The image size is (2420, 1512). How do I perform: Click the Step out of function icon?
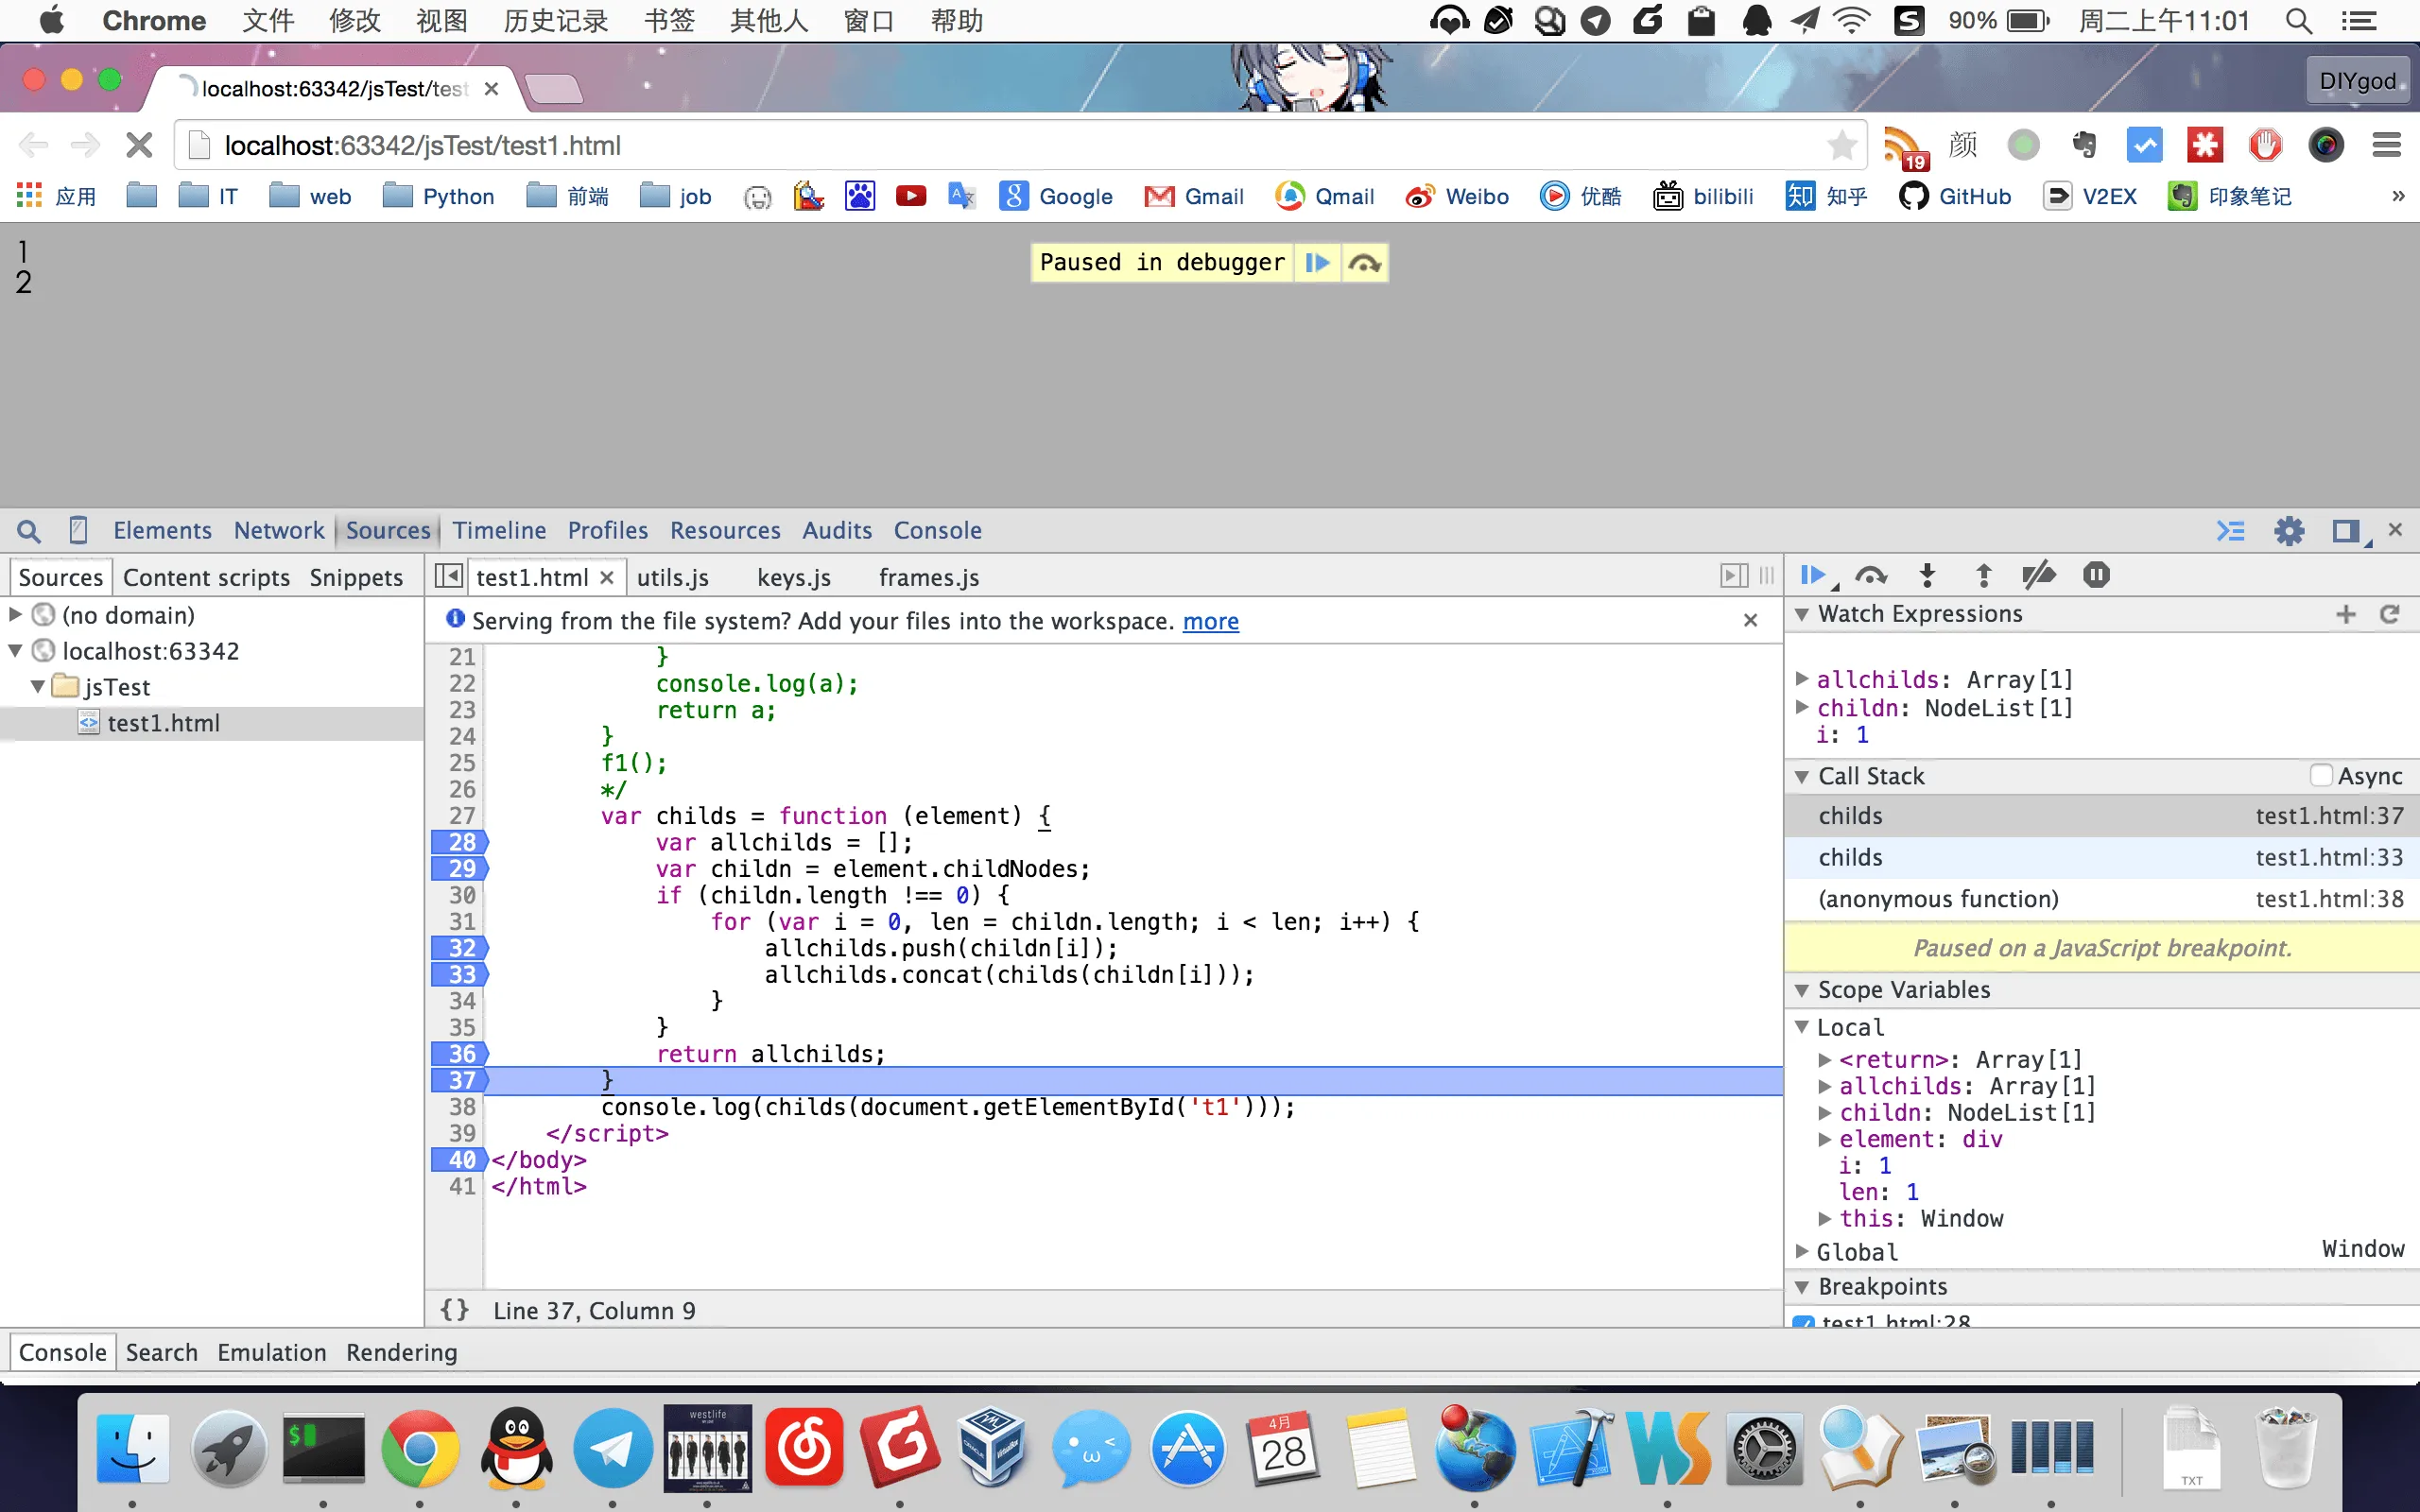[1984, 576]
